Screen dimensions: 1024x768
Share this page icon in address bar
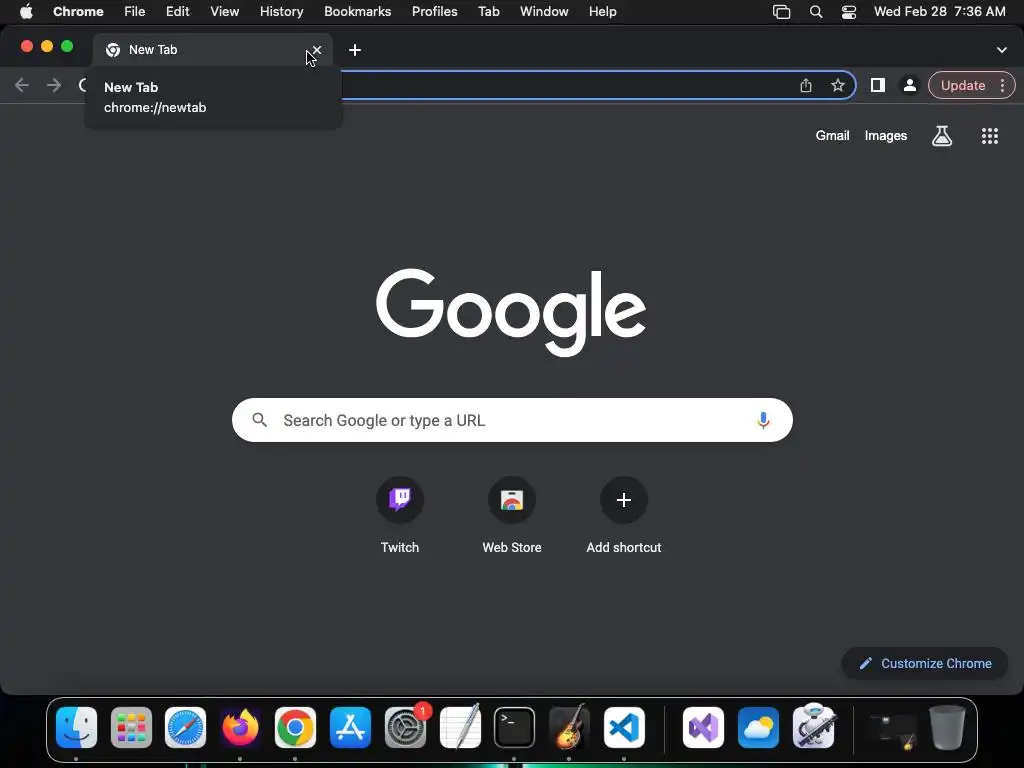(x=806, y=86)
